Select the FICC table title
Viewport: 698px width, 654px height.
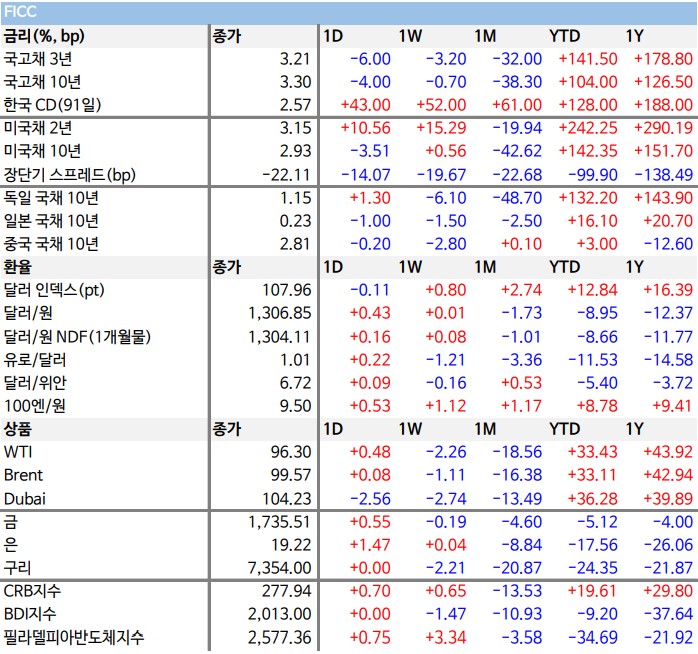(x=20, y=12)
